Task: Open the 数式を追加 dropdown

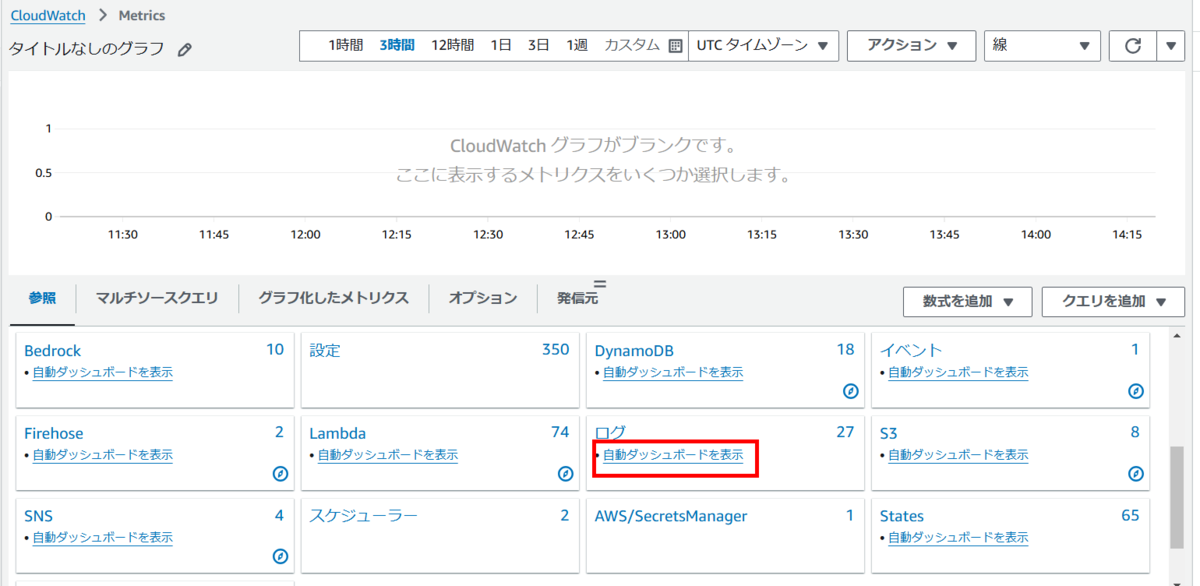Action: click(967, 302)
